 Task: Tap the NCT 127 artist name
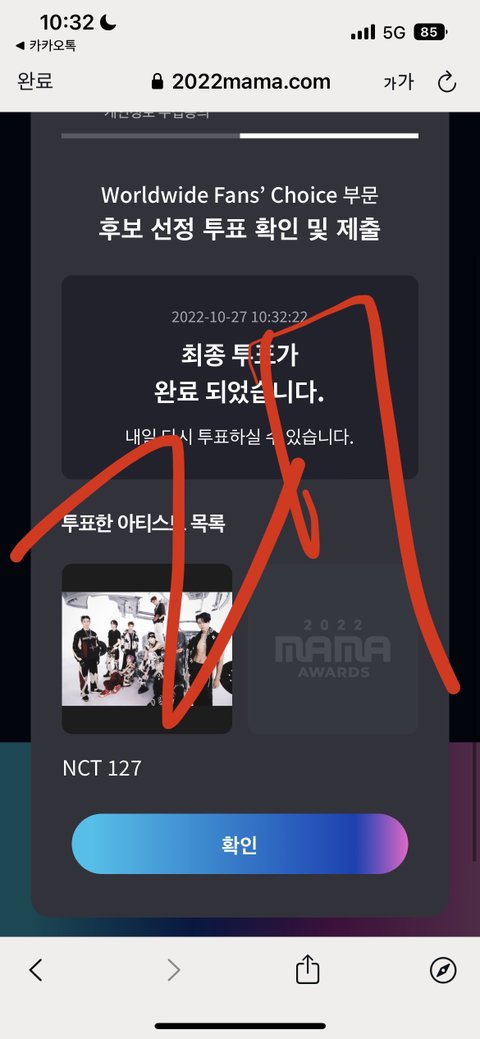point(101,768)
